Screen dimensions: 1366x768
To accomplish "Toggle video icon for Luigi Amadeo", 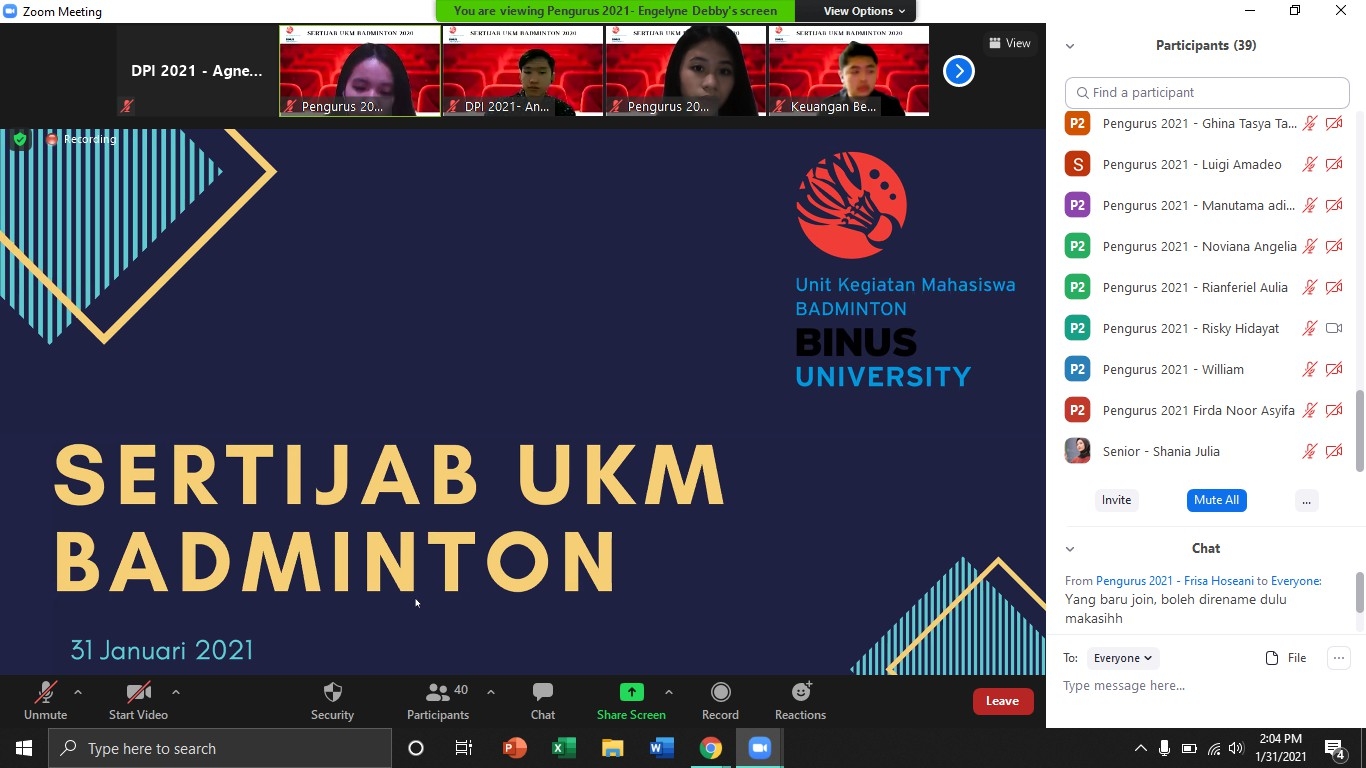I will click(x=1334, y=165).
